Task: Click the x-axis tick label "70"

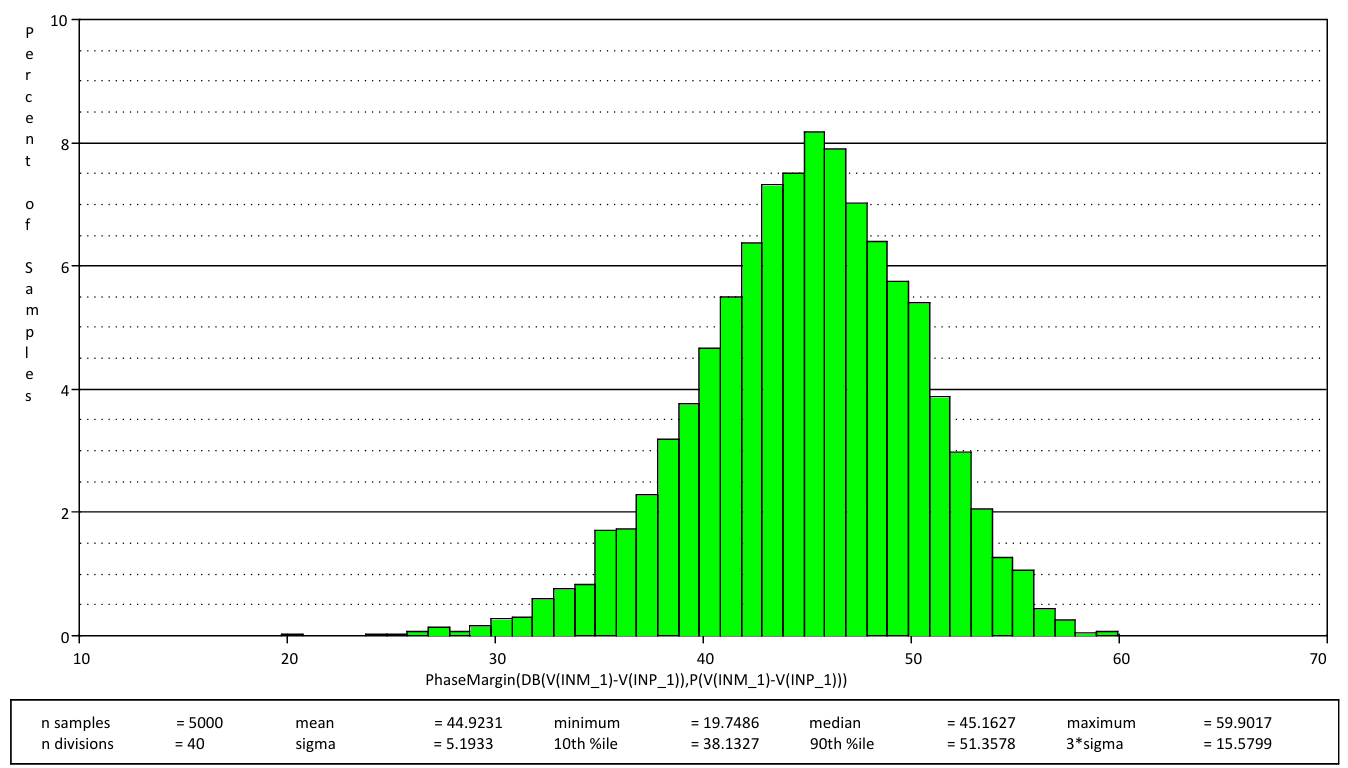Action: click(1318, 658)
